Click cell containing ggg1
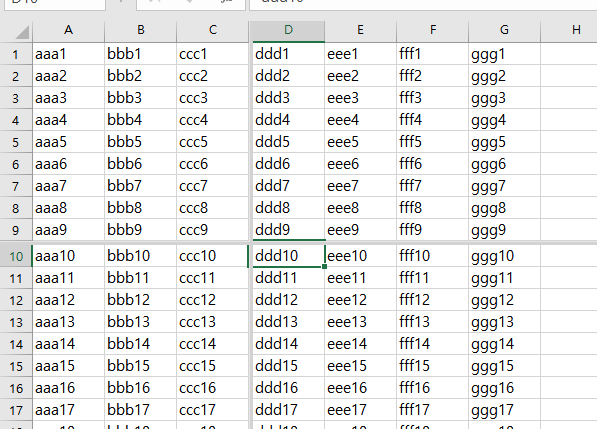The height and width of the screenshot is (429, 597). pos(504,54)
